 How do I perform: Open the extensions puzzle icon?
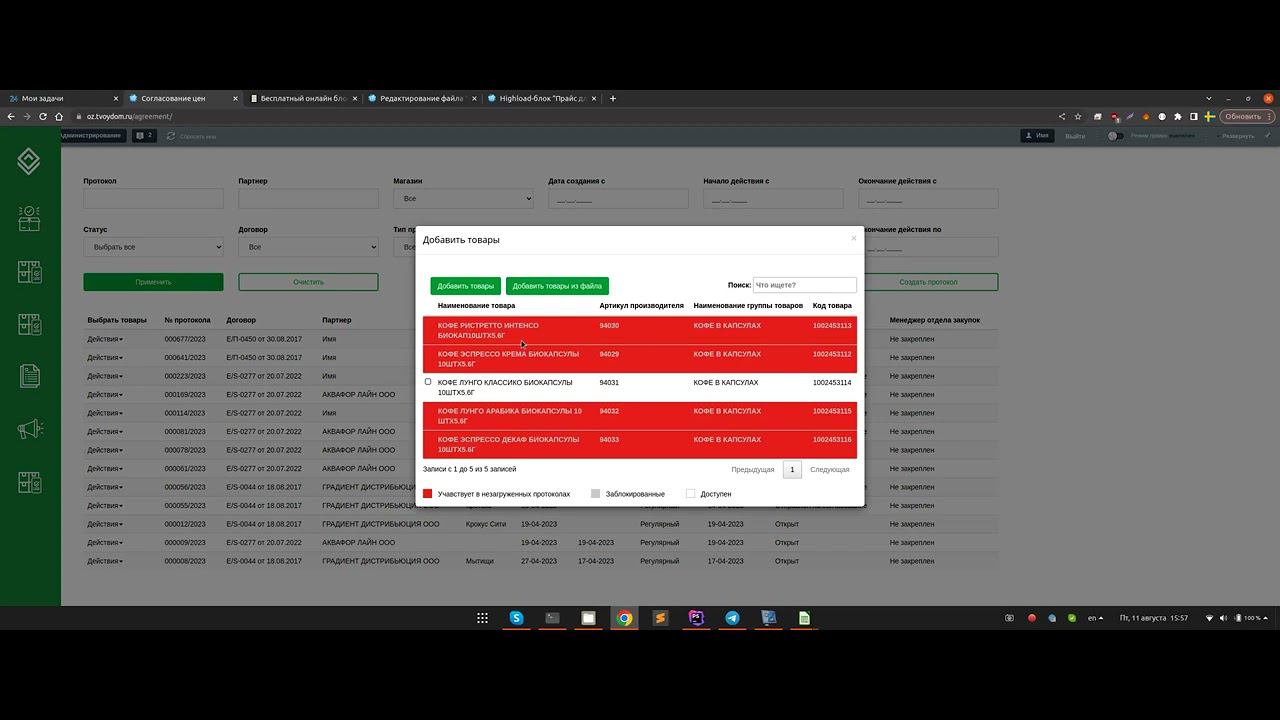coord(1178,116)
